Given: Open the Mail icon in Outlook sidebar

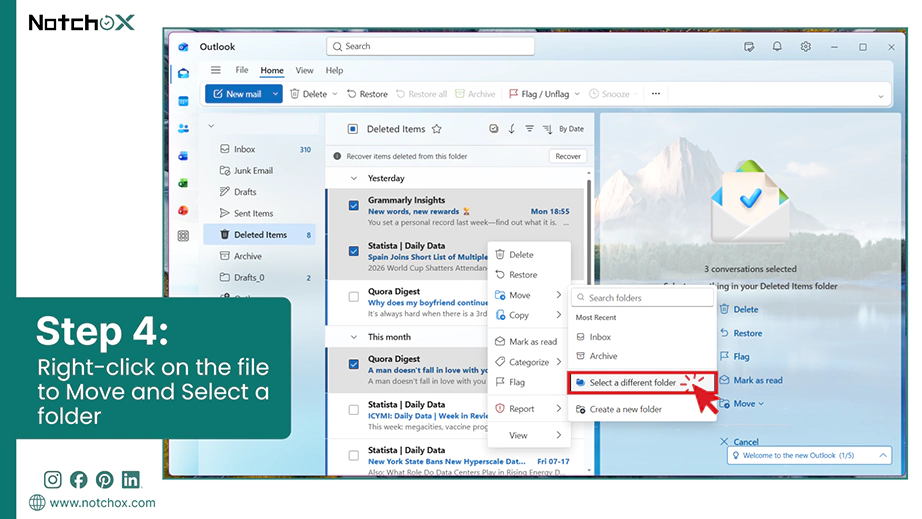Looking at the screenshot, I should tap(183, 73).
